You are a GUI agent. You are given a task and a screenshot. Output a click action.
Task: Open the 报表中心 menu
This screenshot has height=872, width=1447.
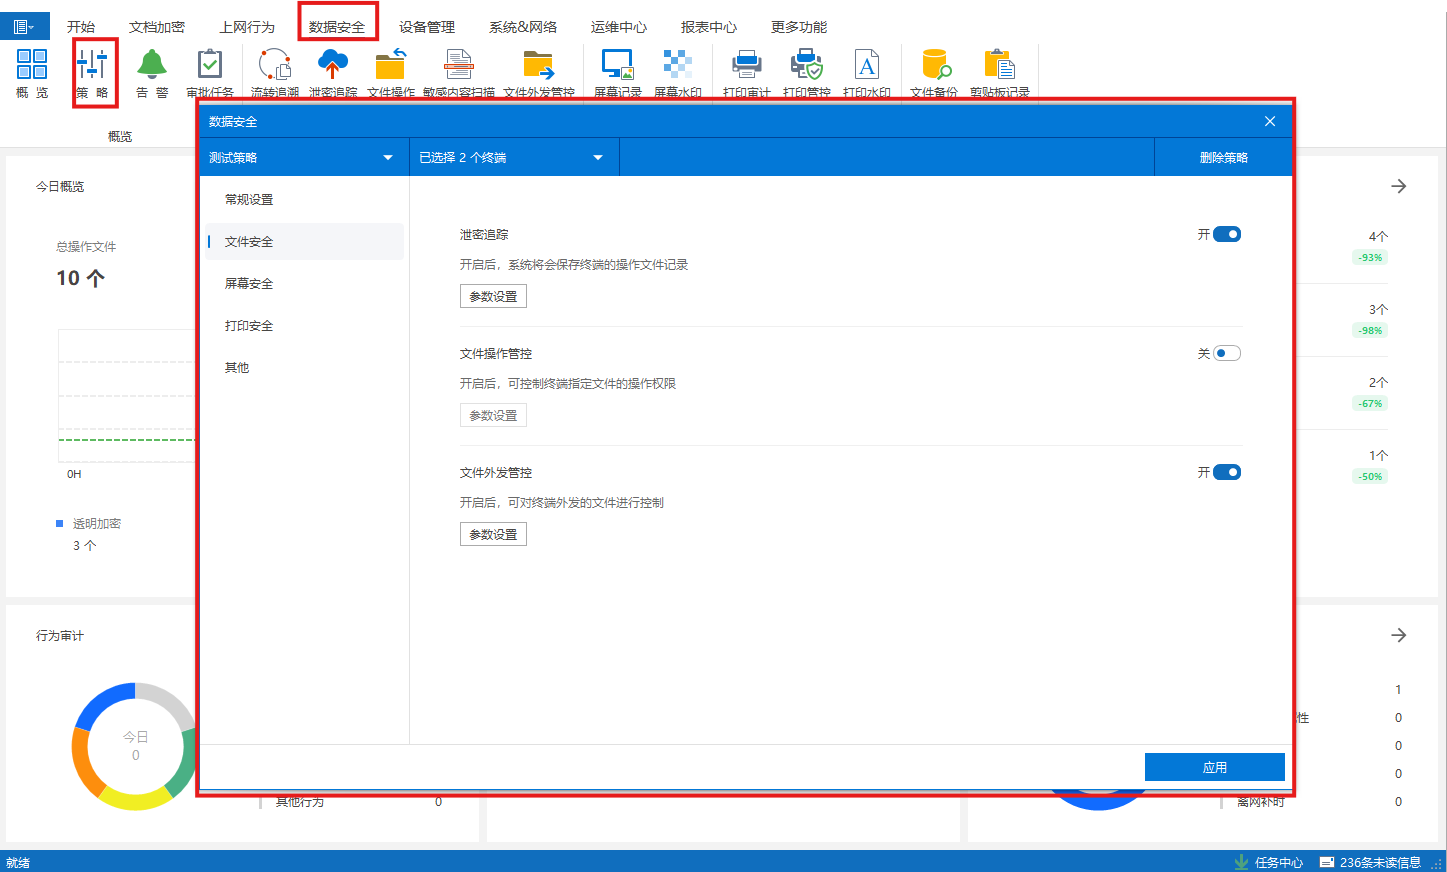(708, 26)
